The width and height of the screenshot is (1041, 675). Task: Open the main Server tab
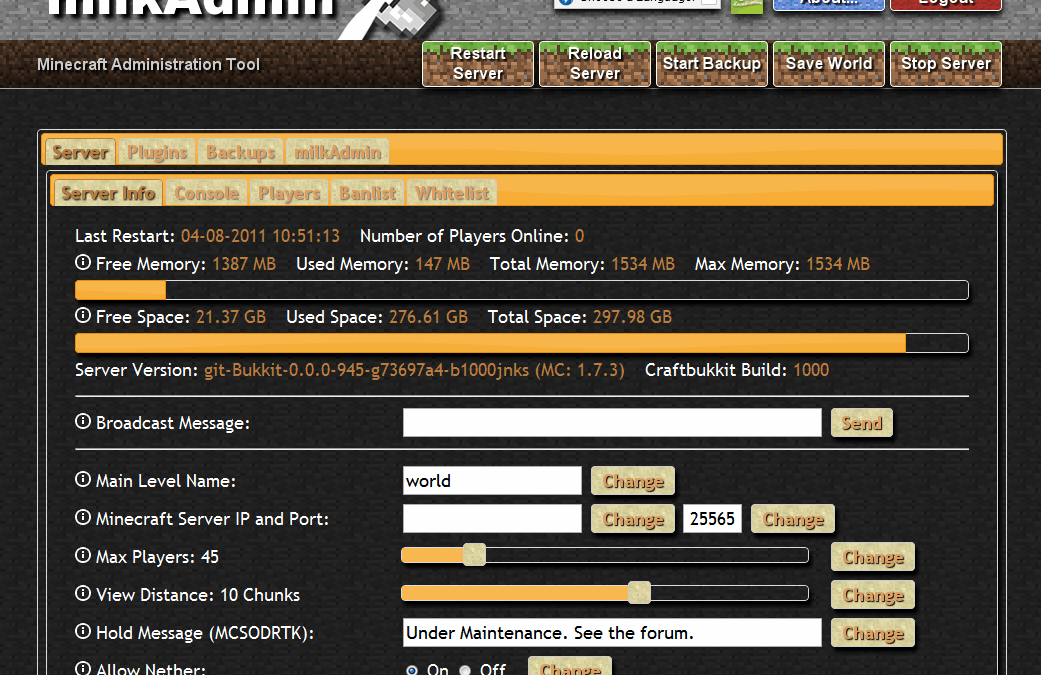coord(80,152)
